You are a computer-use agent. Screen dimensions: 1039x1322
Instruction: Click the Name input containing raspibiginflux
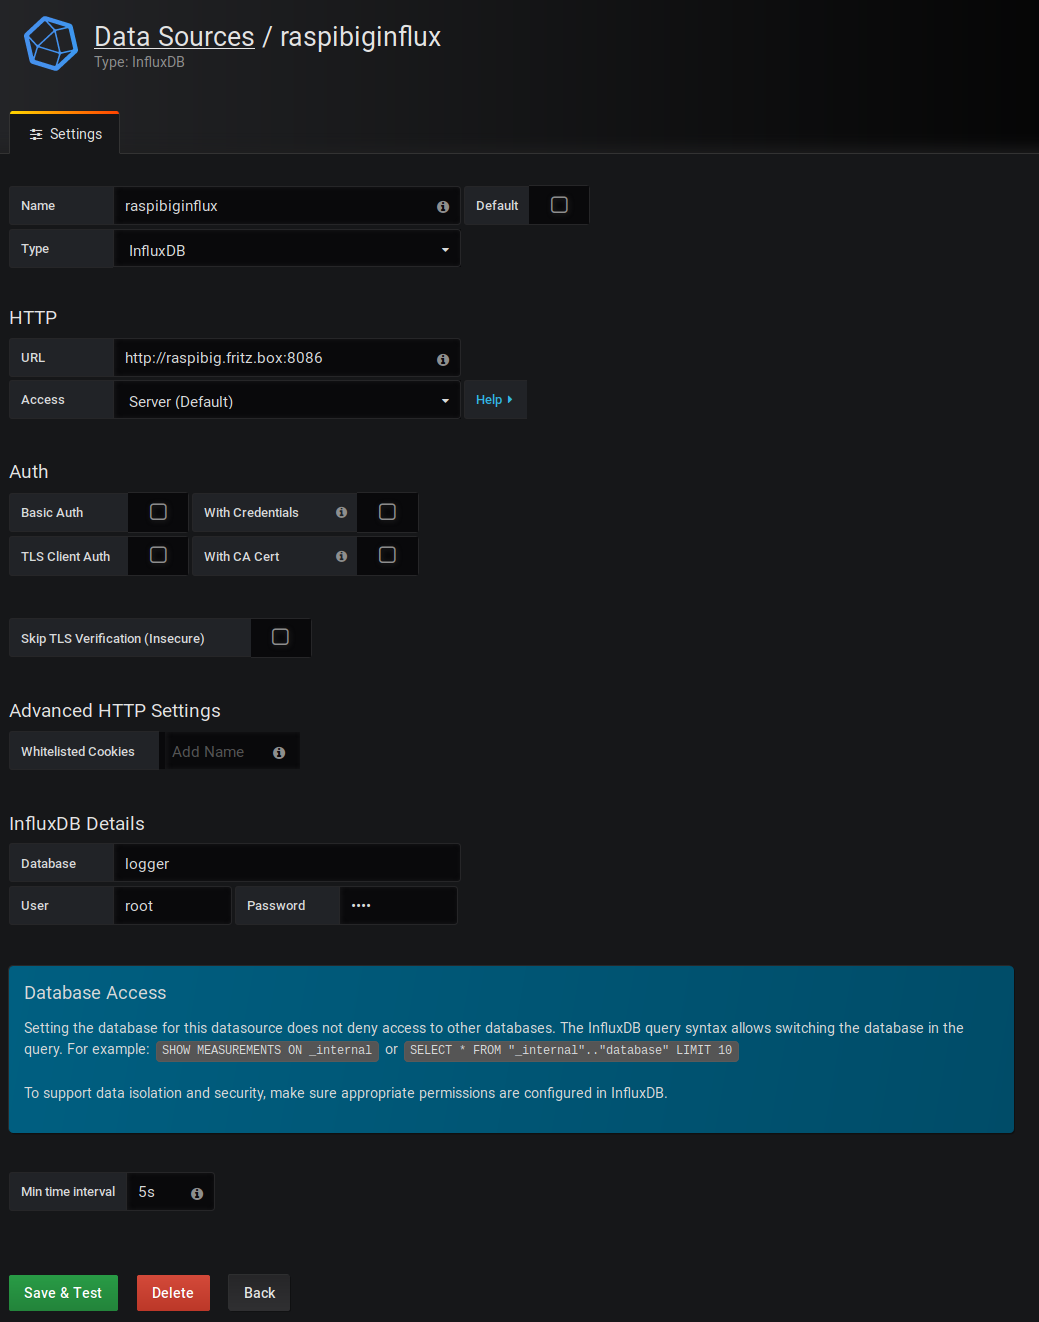tap(287, 206)
